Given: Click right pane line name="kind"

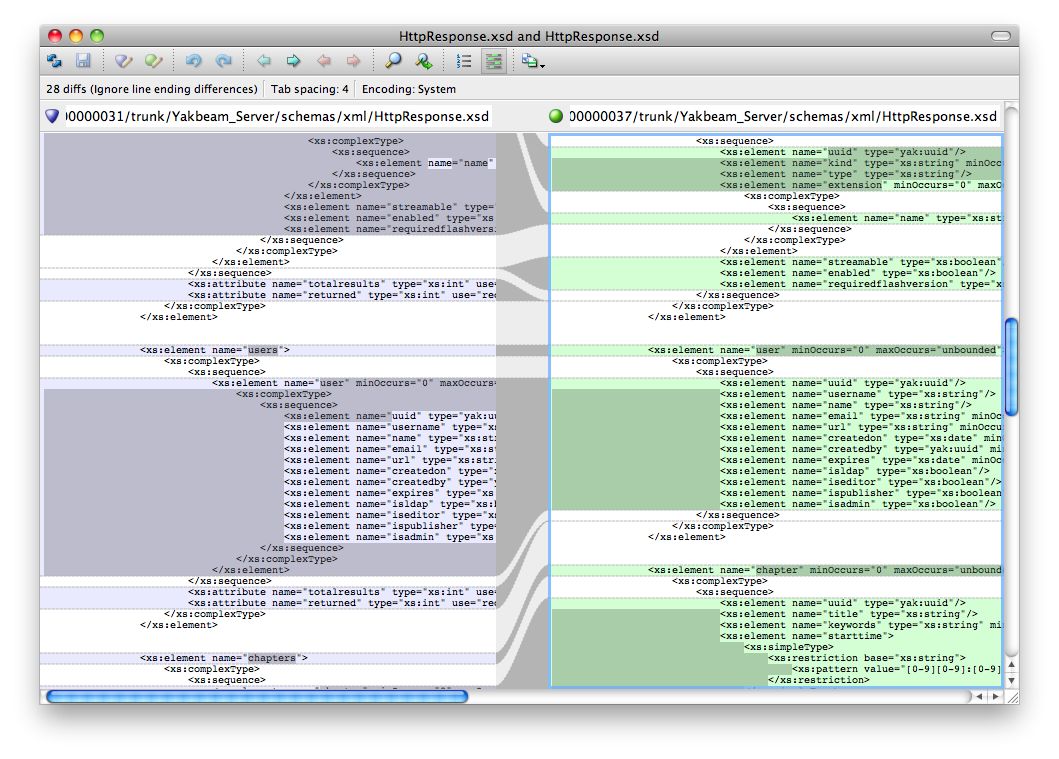Looking at the screenshot, I should coord(860,163).
